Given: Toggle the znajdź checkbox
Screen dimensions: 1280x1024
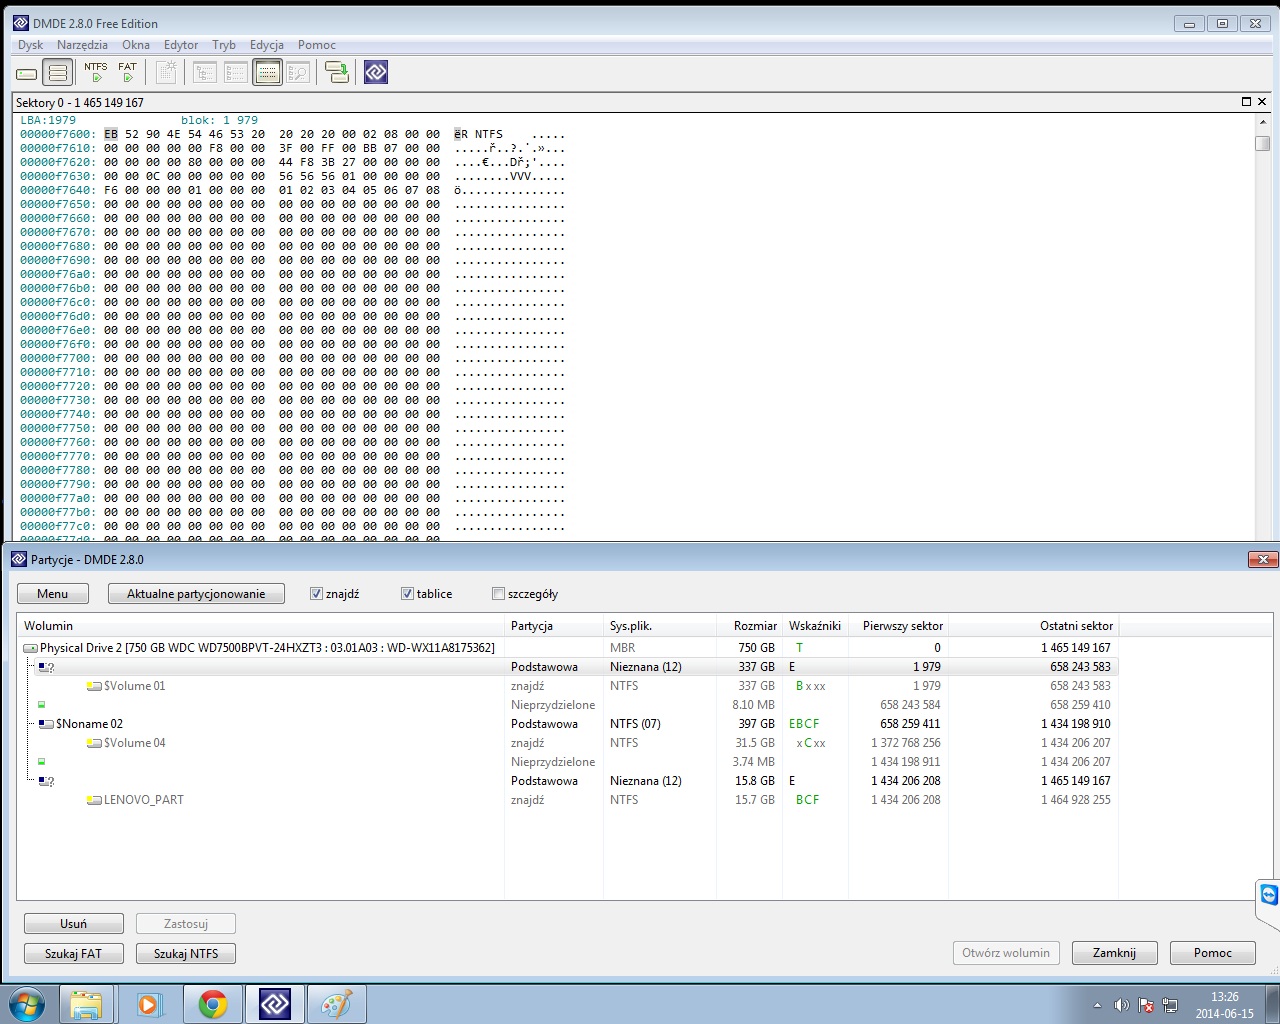Looking at the screenshot, I should (316, 594).
